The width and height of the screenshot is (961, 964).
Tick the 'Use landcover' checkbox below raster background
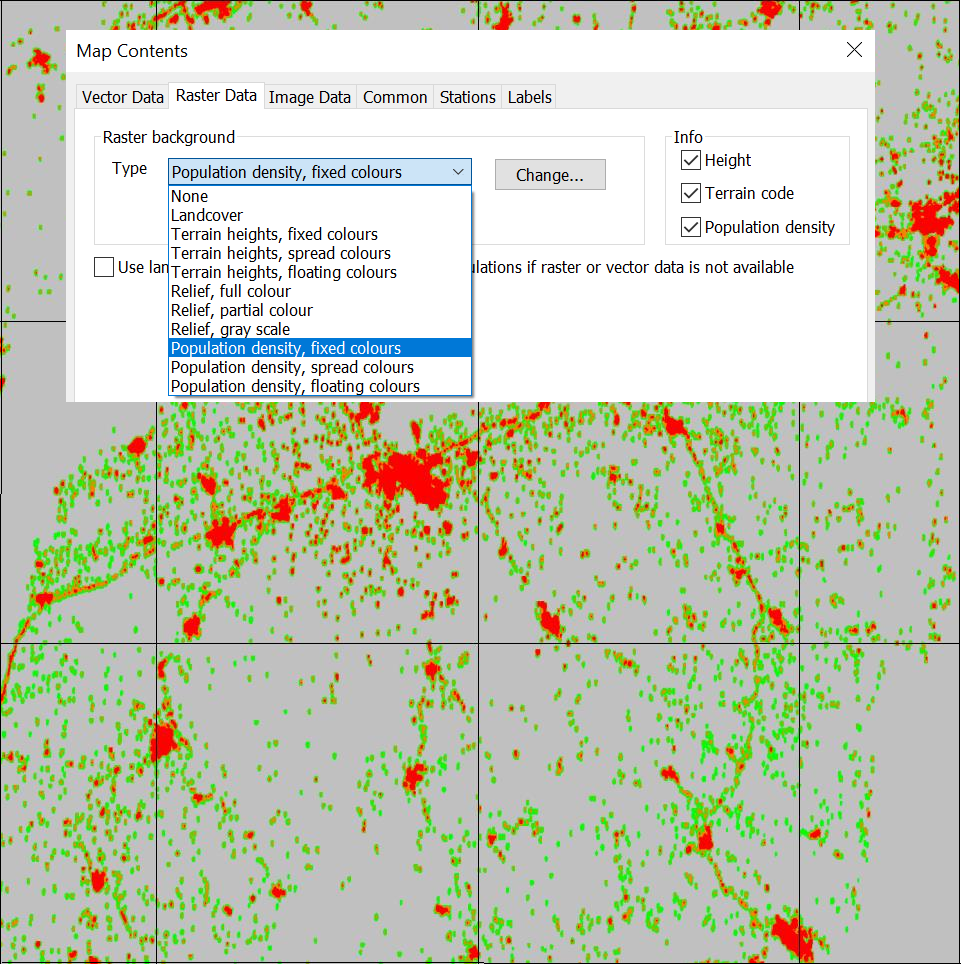(x=104, y=267)
